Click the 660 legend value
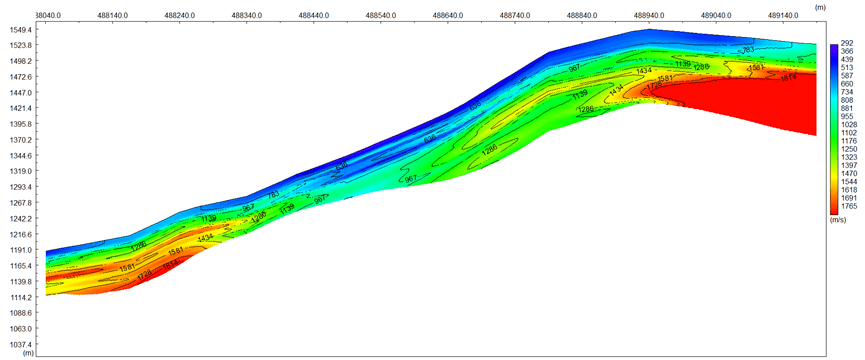Viewport: 865px width, 360px height. coord(847,84)
